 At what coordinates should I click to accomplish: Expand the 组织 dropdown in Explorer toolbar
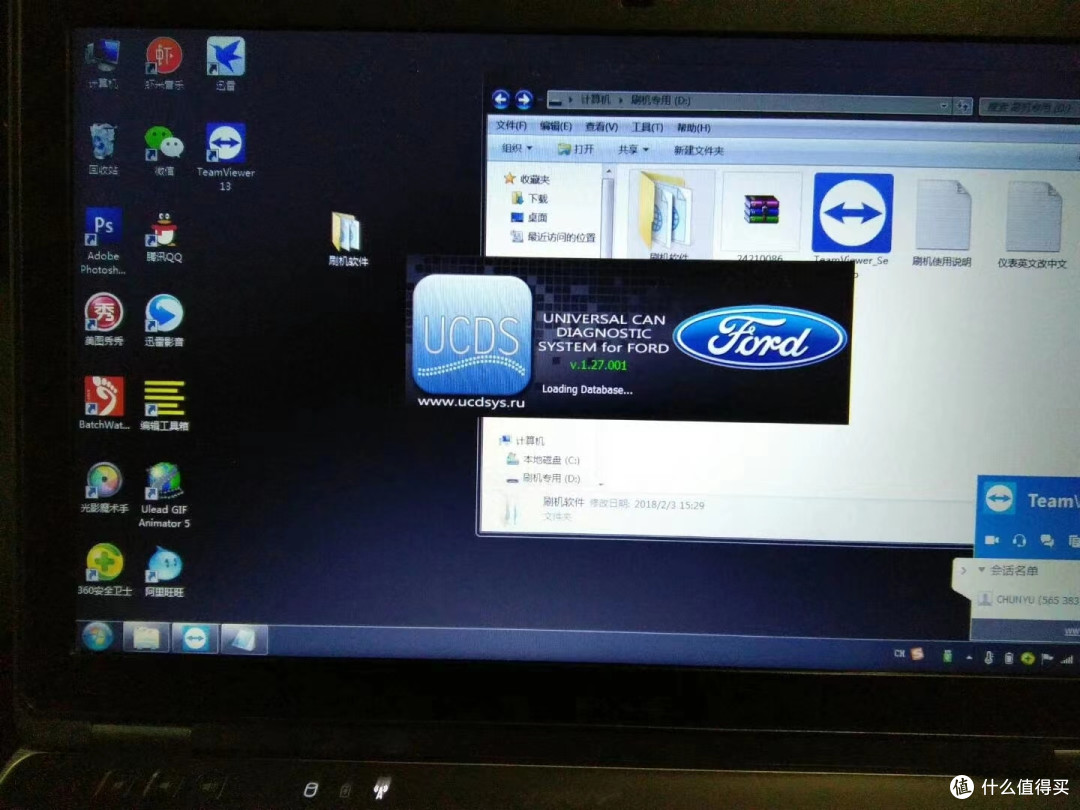click(517, 148)
